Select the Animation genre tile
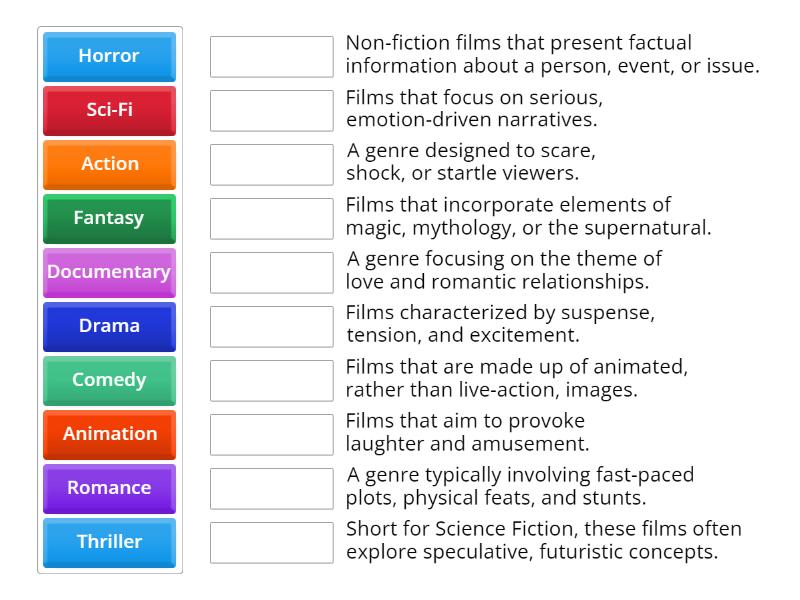This screenshot has width=800, height=600. (109, 434)
